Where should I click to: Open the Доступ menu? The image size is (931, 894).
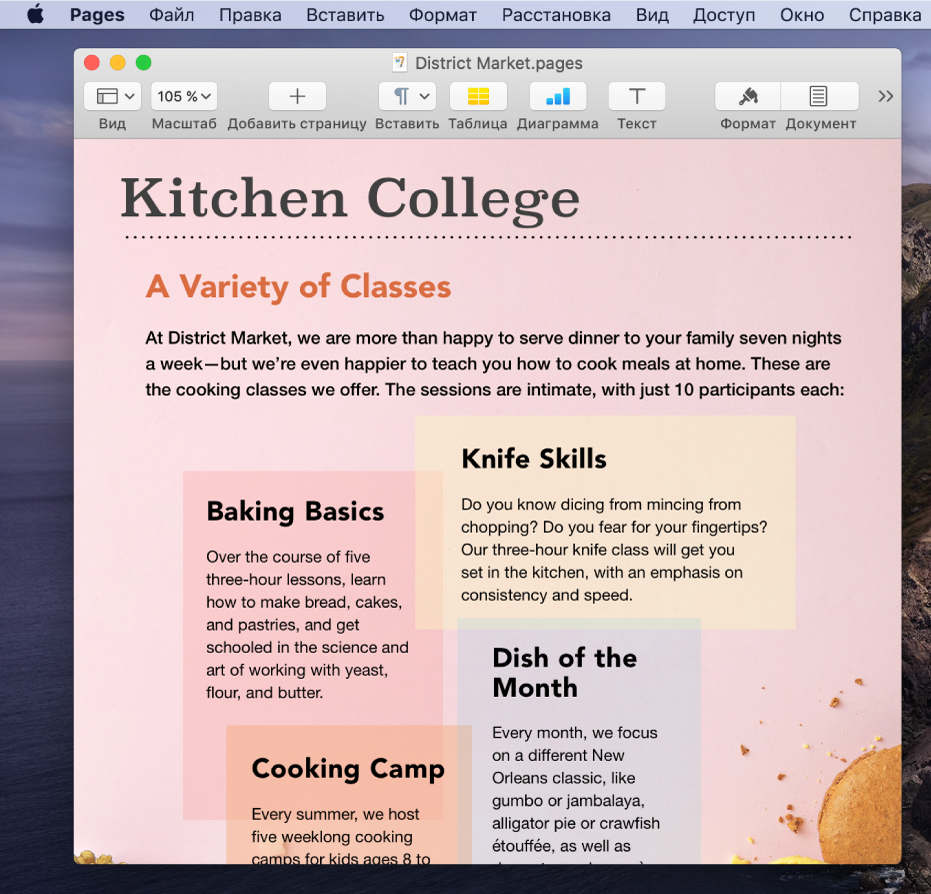(724, 15)
